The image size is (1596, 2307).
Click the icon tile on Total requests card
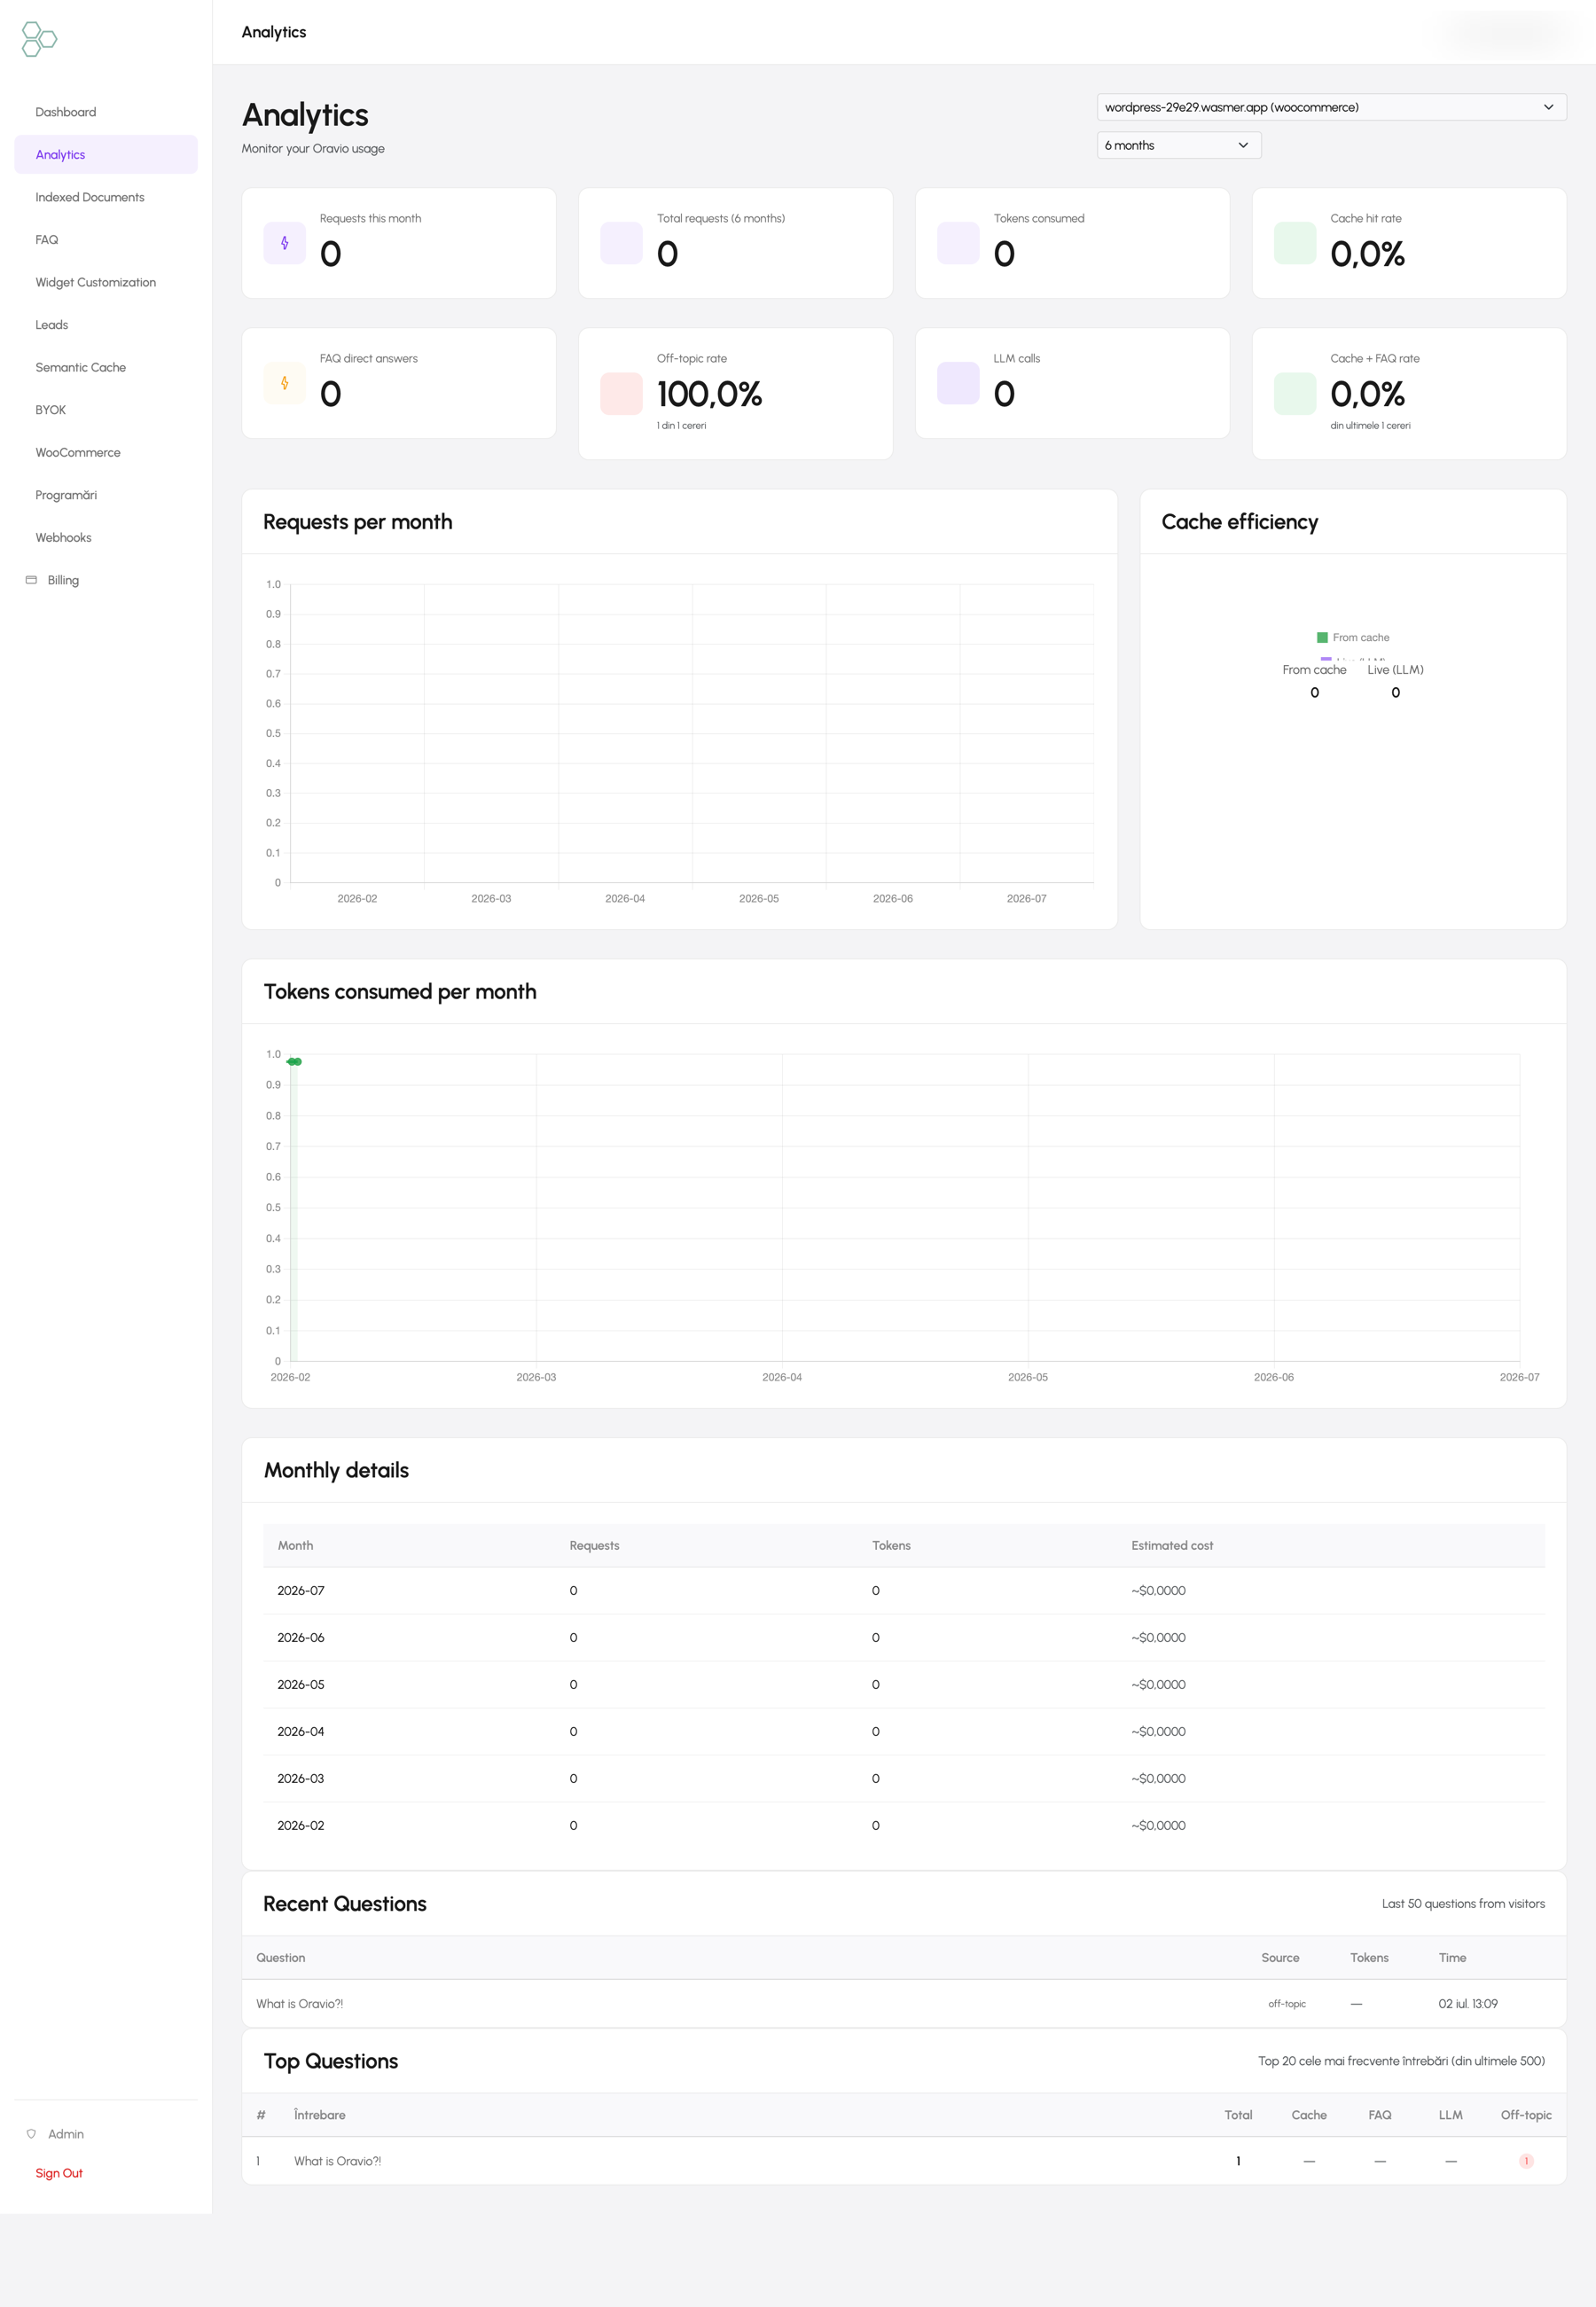coord(621,243)
